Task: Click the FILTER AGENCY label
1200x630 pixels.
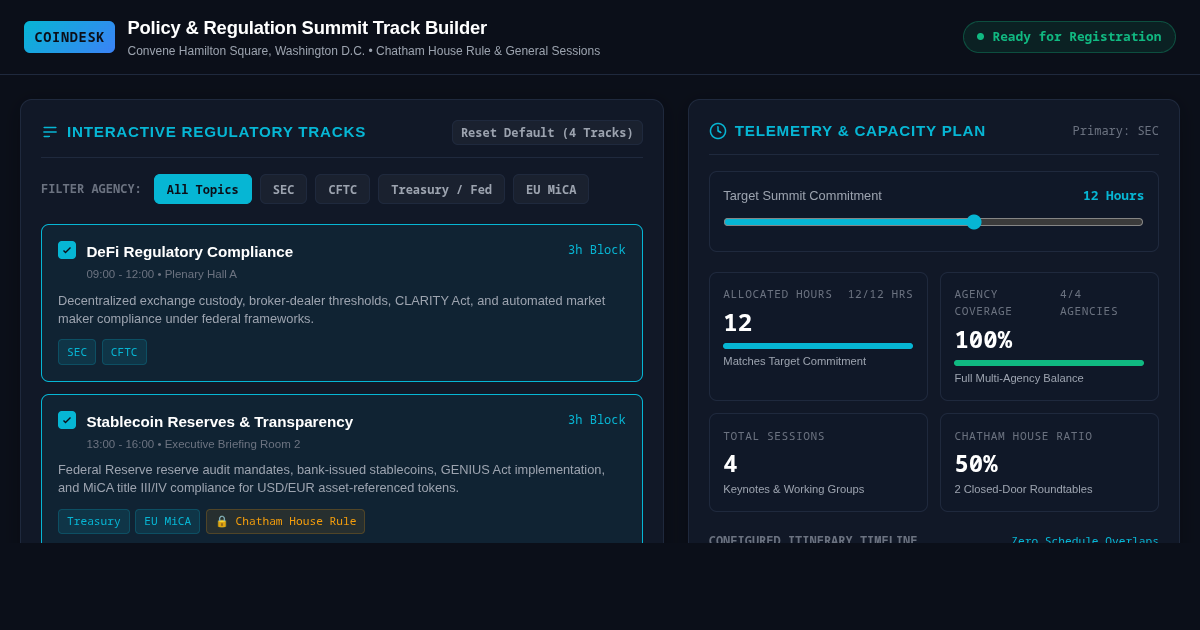Action: click(x=91, y=189)
